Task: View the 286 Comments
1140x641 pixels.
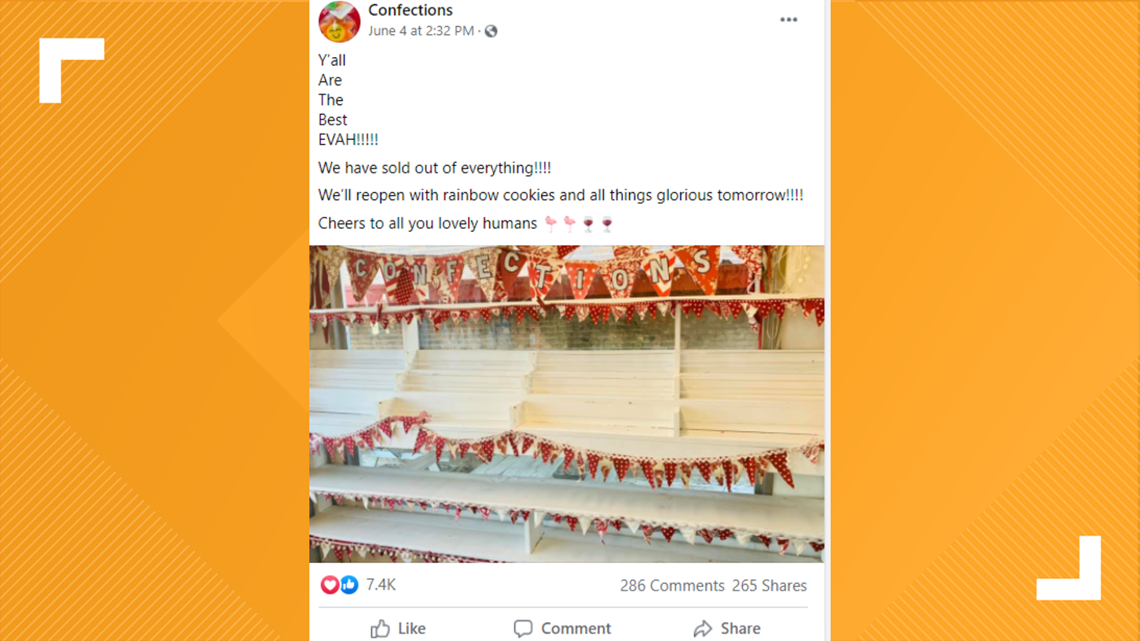Action: [672, 586]
